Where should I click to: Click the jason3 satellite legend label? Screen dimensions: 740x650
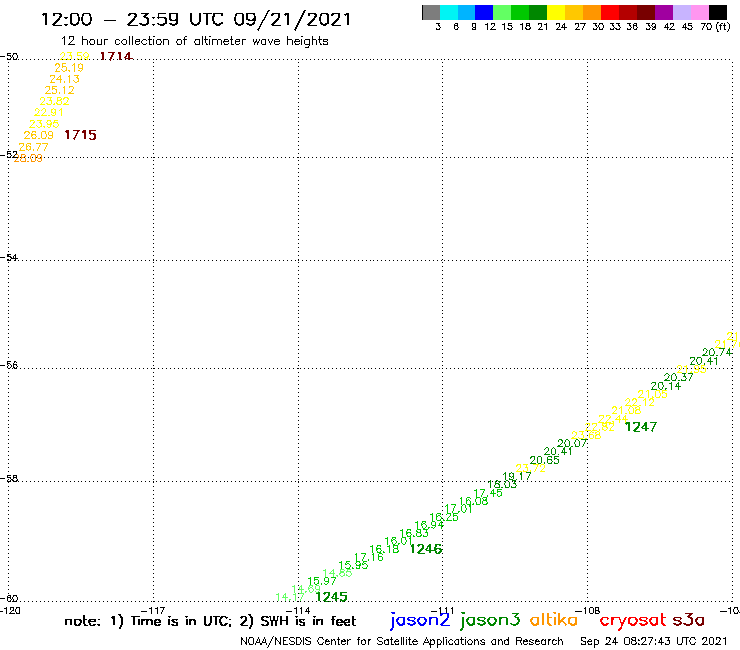[490, 620]
